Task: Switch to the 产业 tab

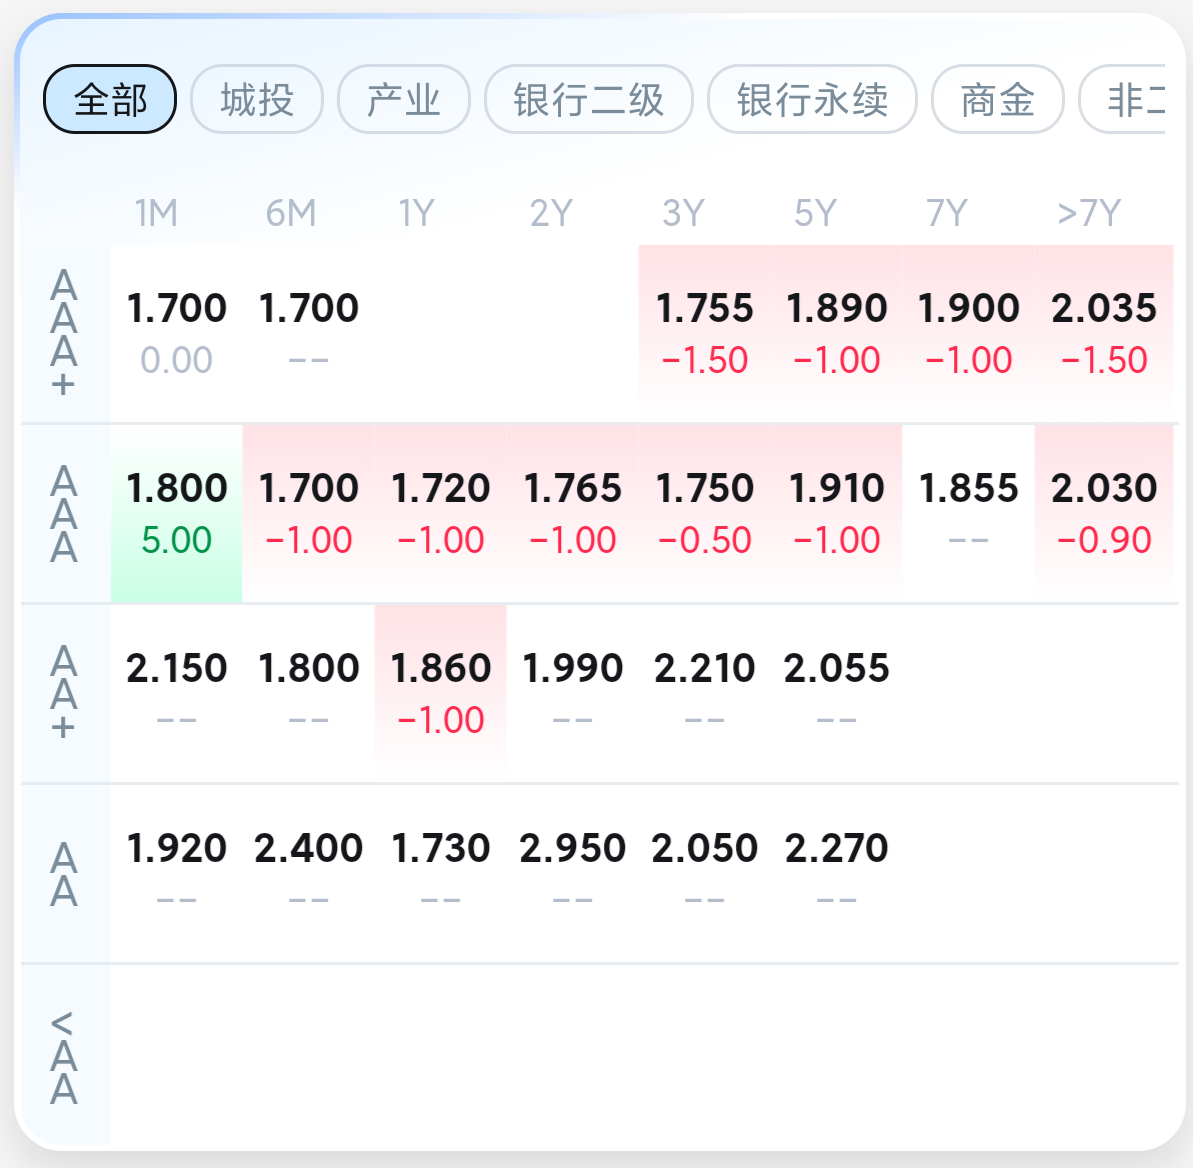Action: pyautogui.click(x=404, y=99)
